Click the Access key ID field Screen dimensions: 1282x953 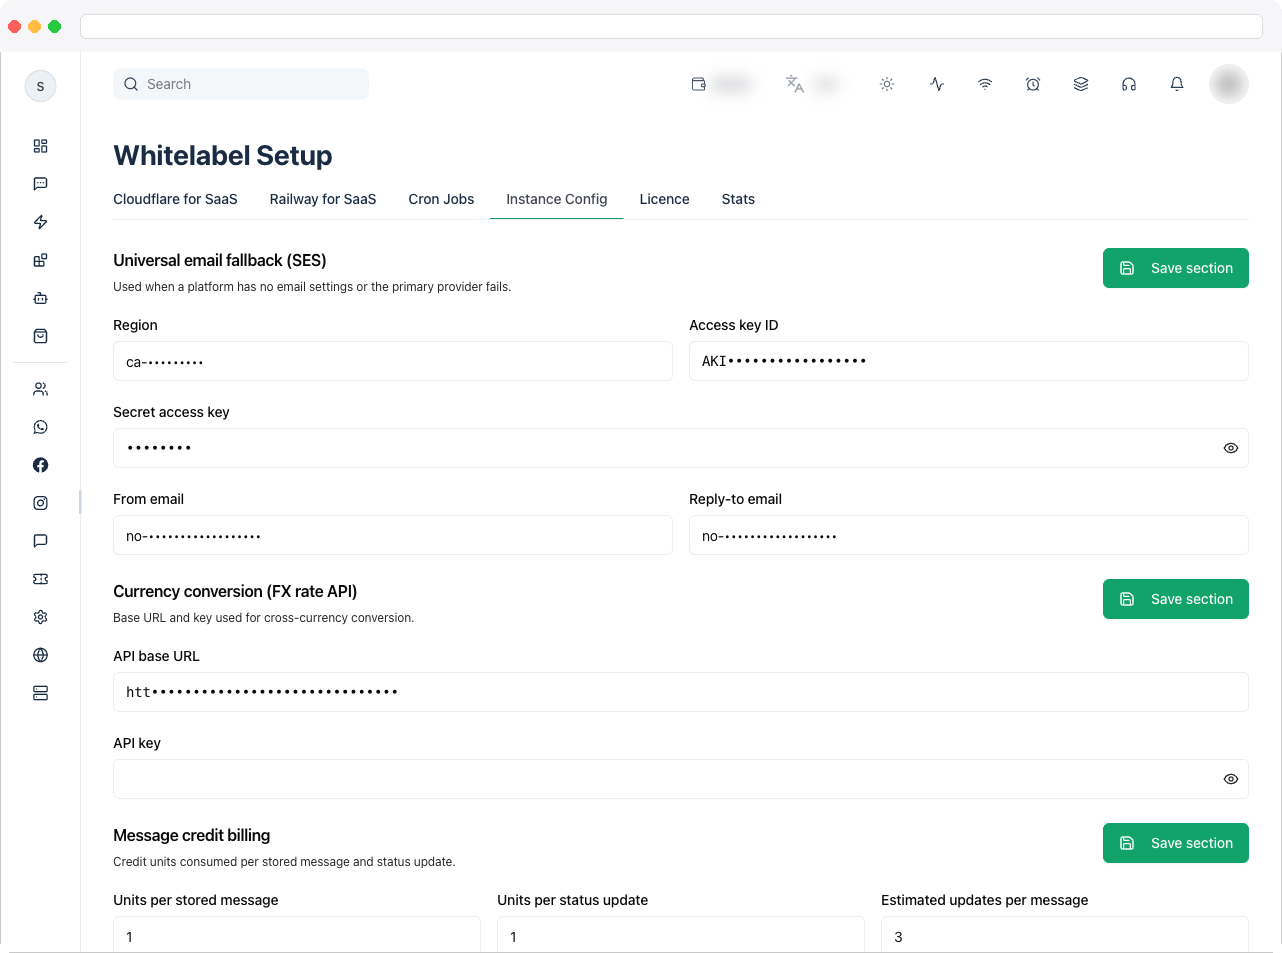click(969, 361)
